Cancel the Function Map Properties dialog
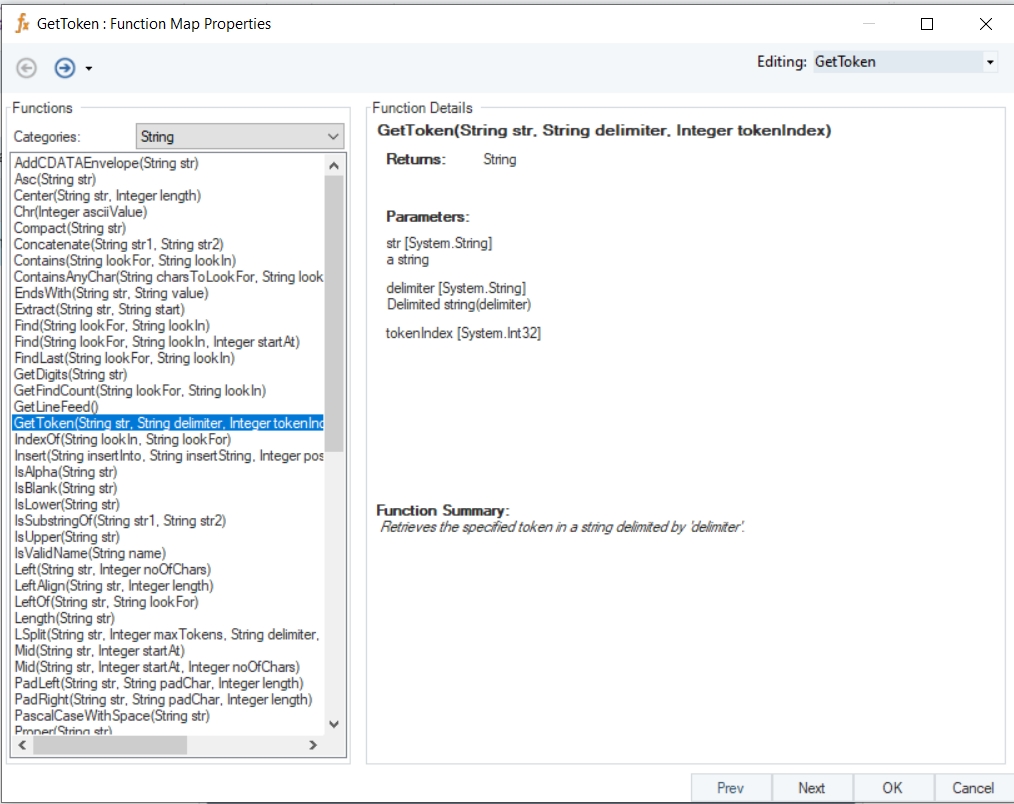This screenshot has width=1014, height=804. point(972,788)
